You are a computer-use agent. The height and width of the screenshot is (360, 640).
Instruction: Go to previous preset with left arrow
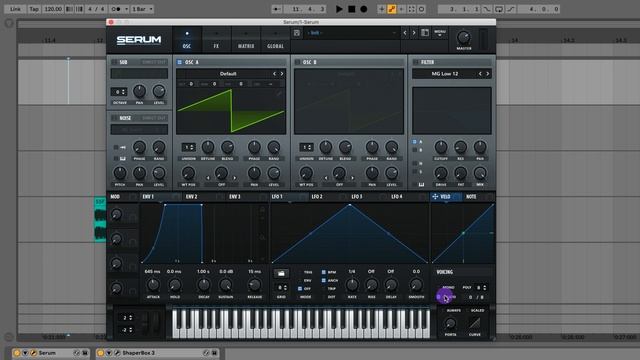405,33
